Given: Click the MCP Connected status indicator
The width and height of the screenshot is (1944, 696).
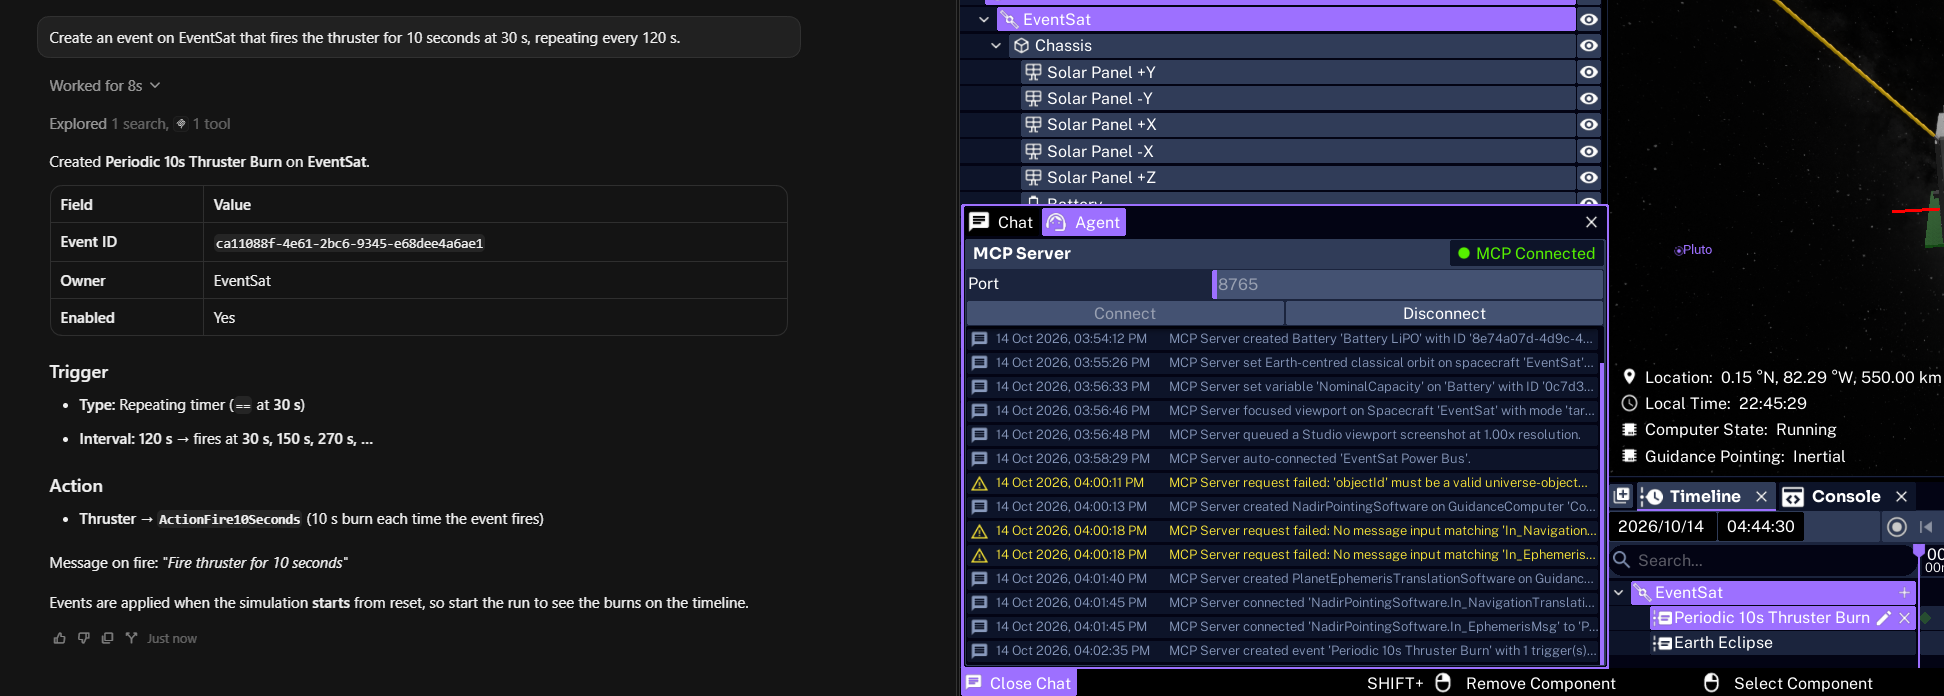Looking at the screenshot, I should [1526, 254].
